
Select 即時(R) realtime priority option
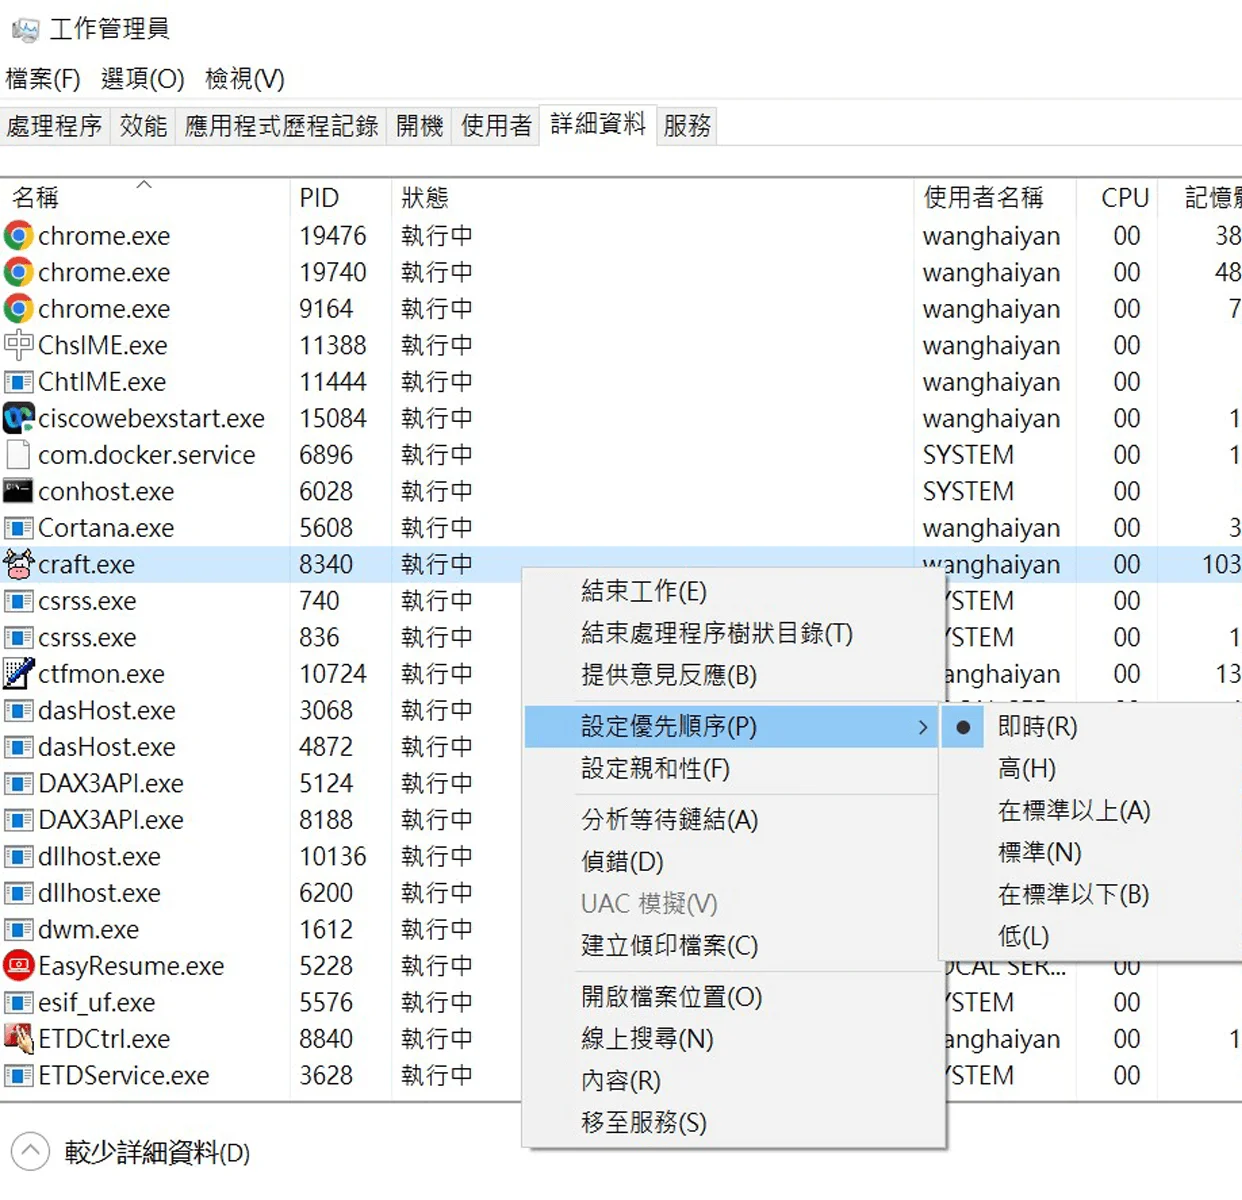(1037, 727)
